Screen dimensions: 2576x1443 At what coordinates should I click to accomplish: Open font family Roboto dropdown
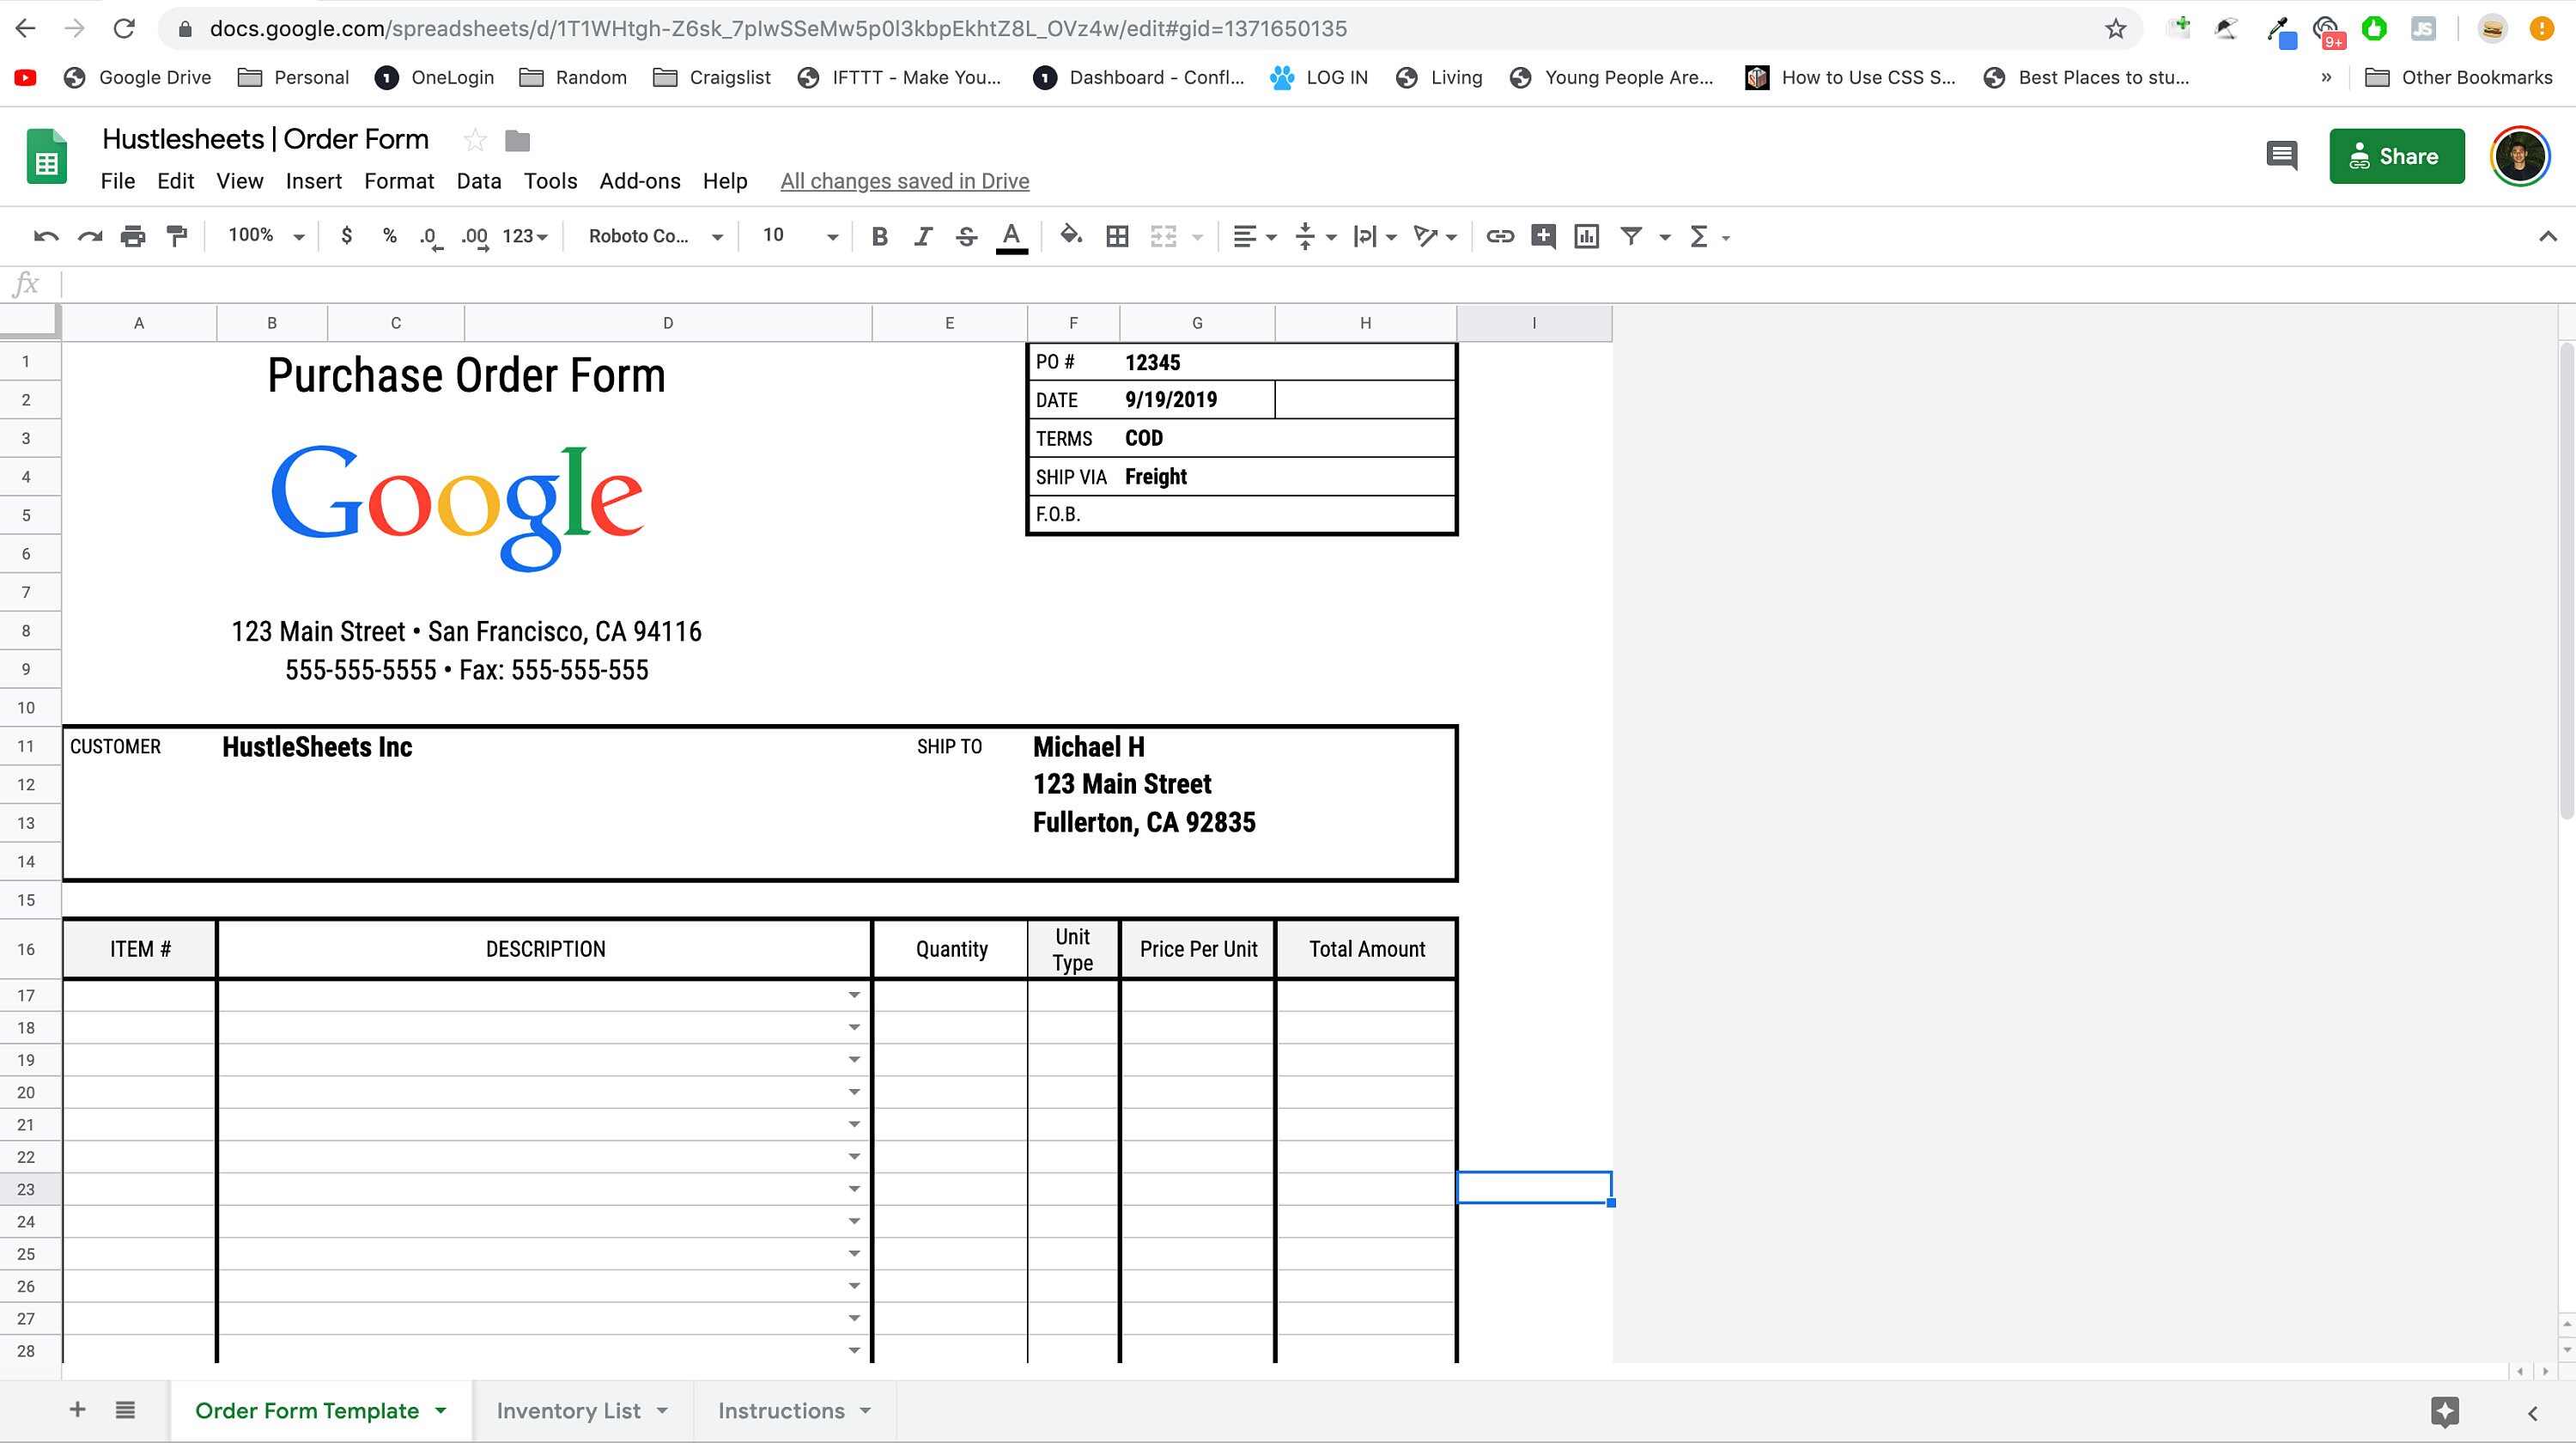tap(655, 237)
